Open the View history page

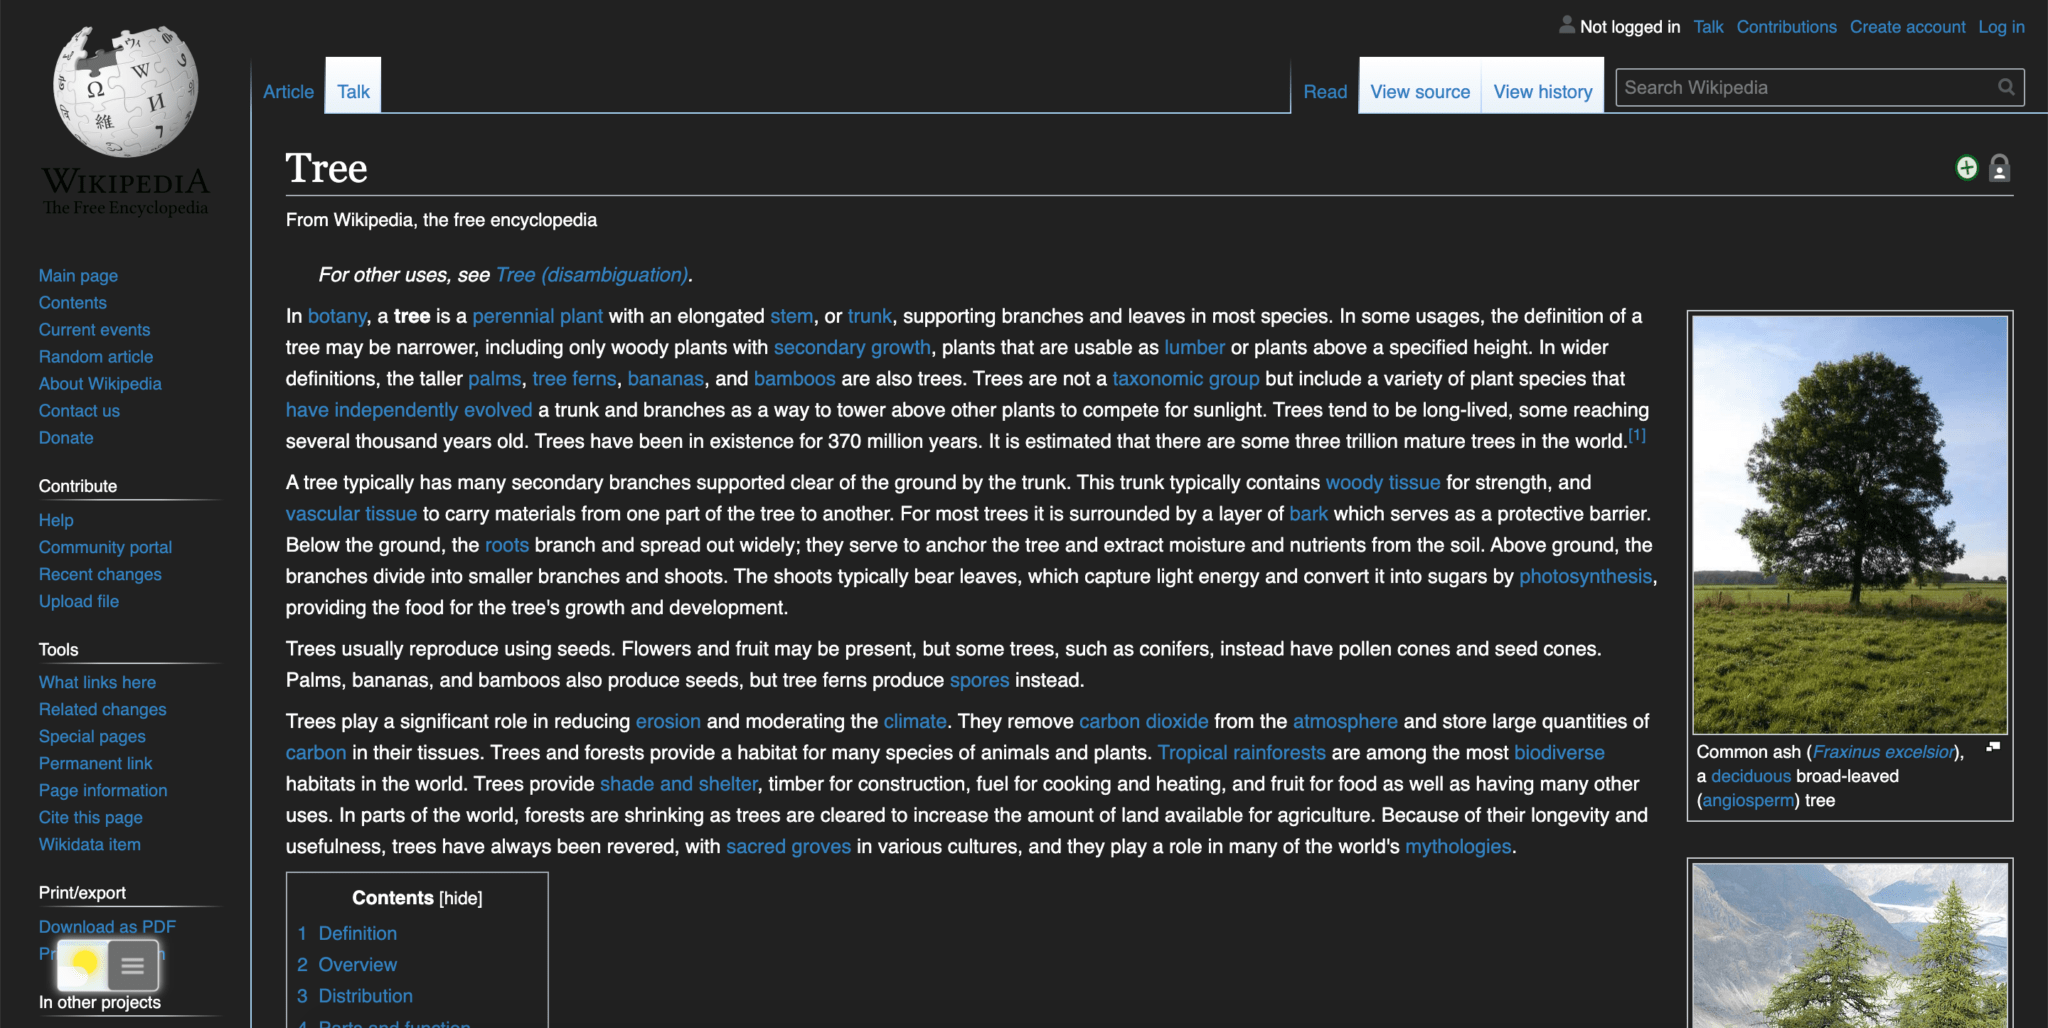pos(1542,91)
